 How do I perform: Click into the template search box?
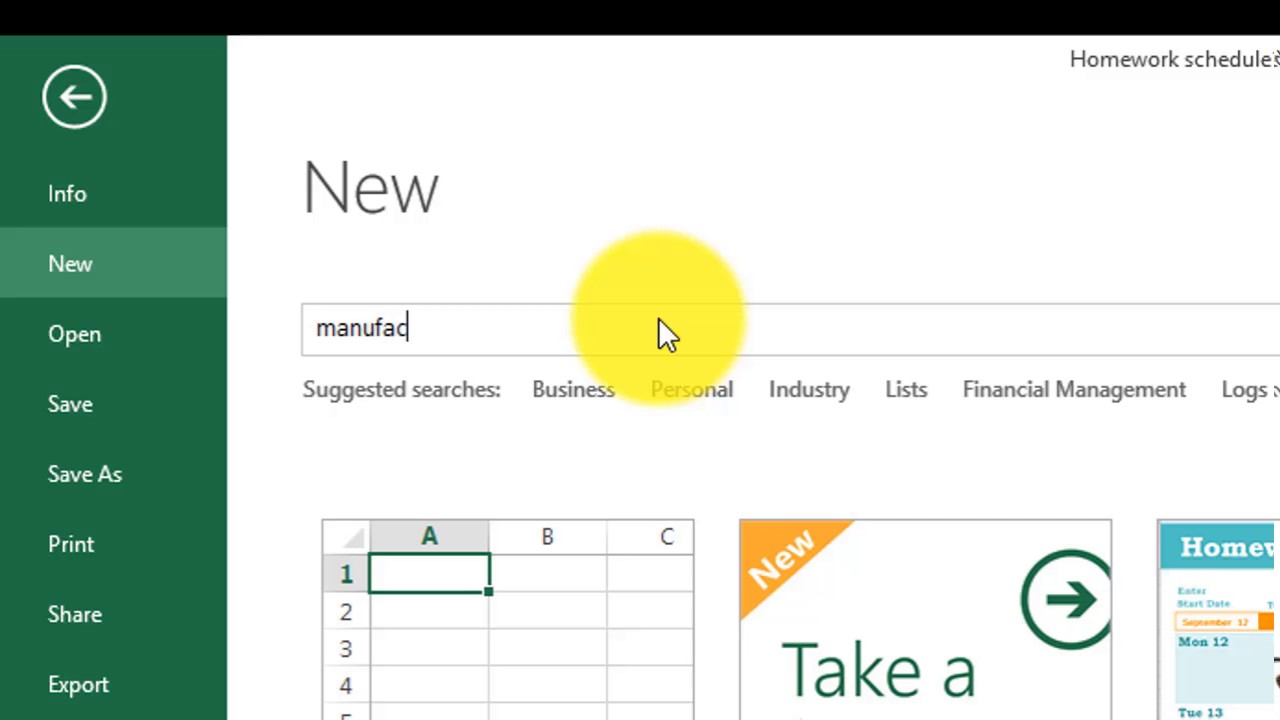[790, 329]
